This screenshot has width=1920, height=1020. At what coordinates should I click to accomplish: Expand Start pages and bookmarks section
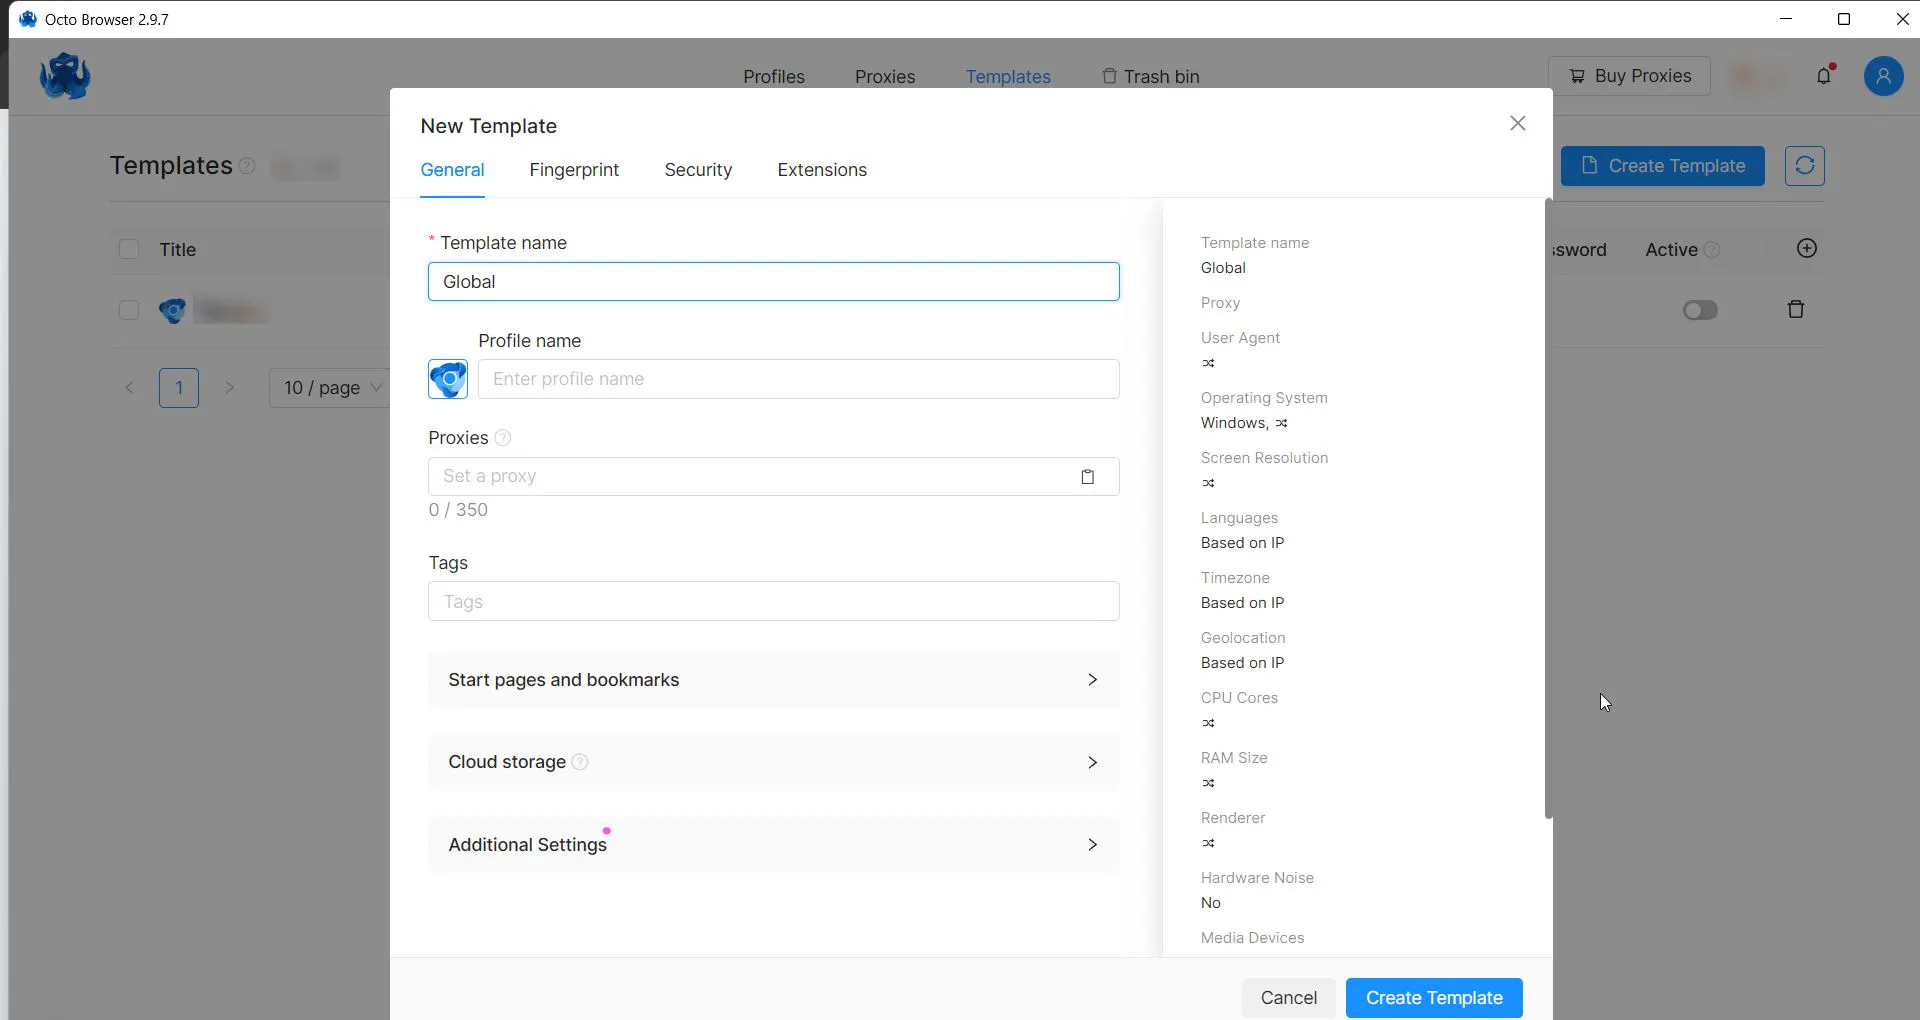pos(773,680)
